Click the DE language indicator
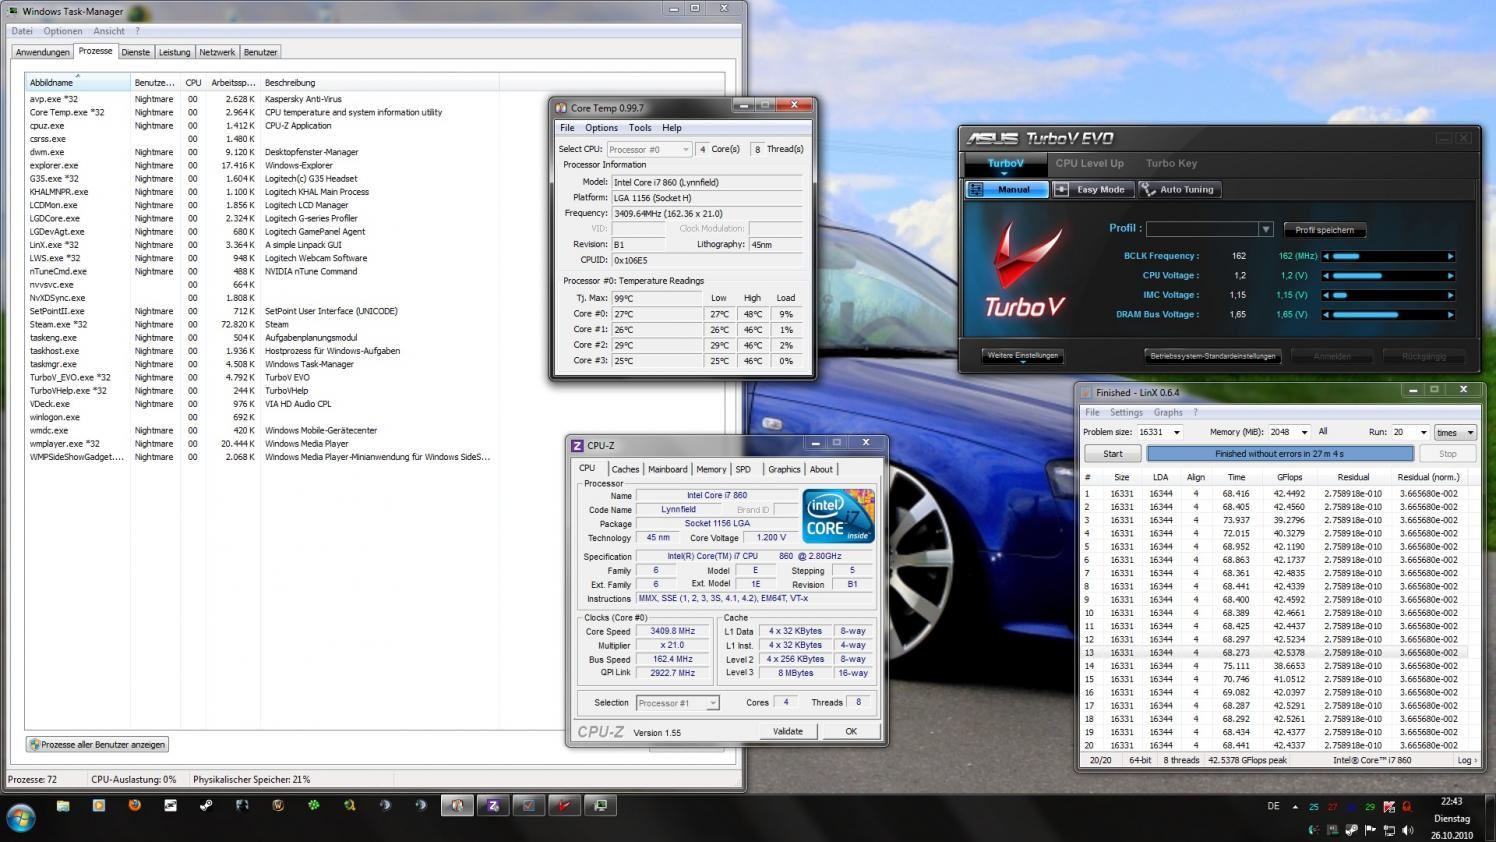 [x=1273, y=806]
